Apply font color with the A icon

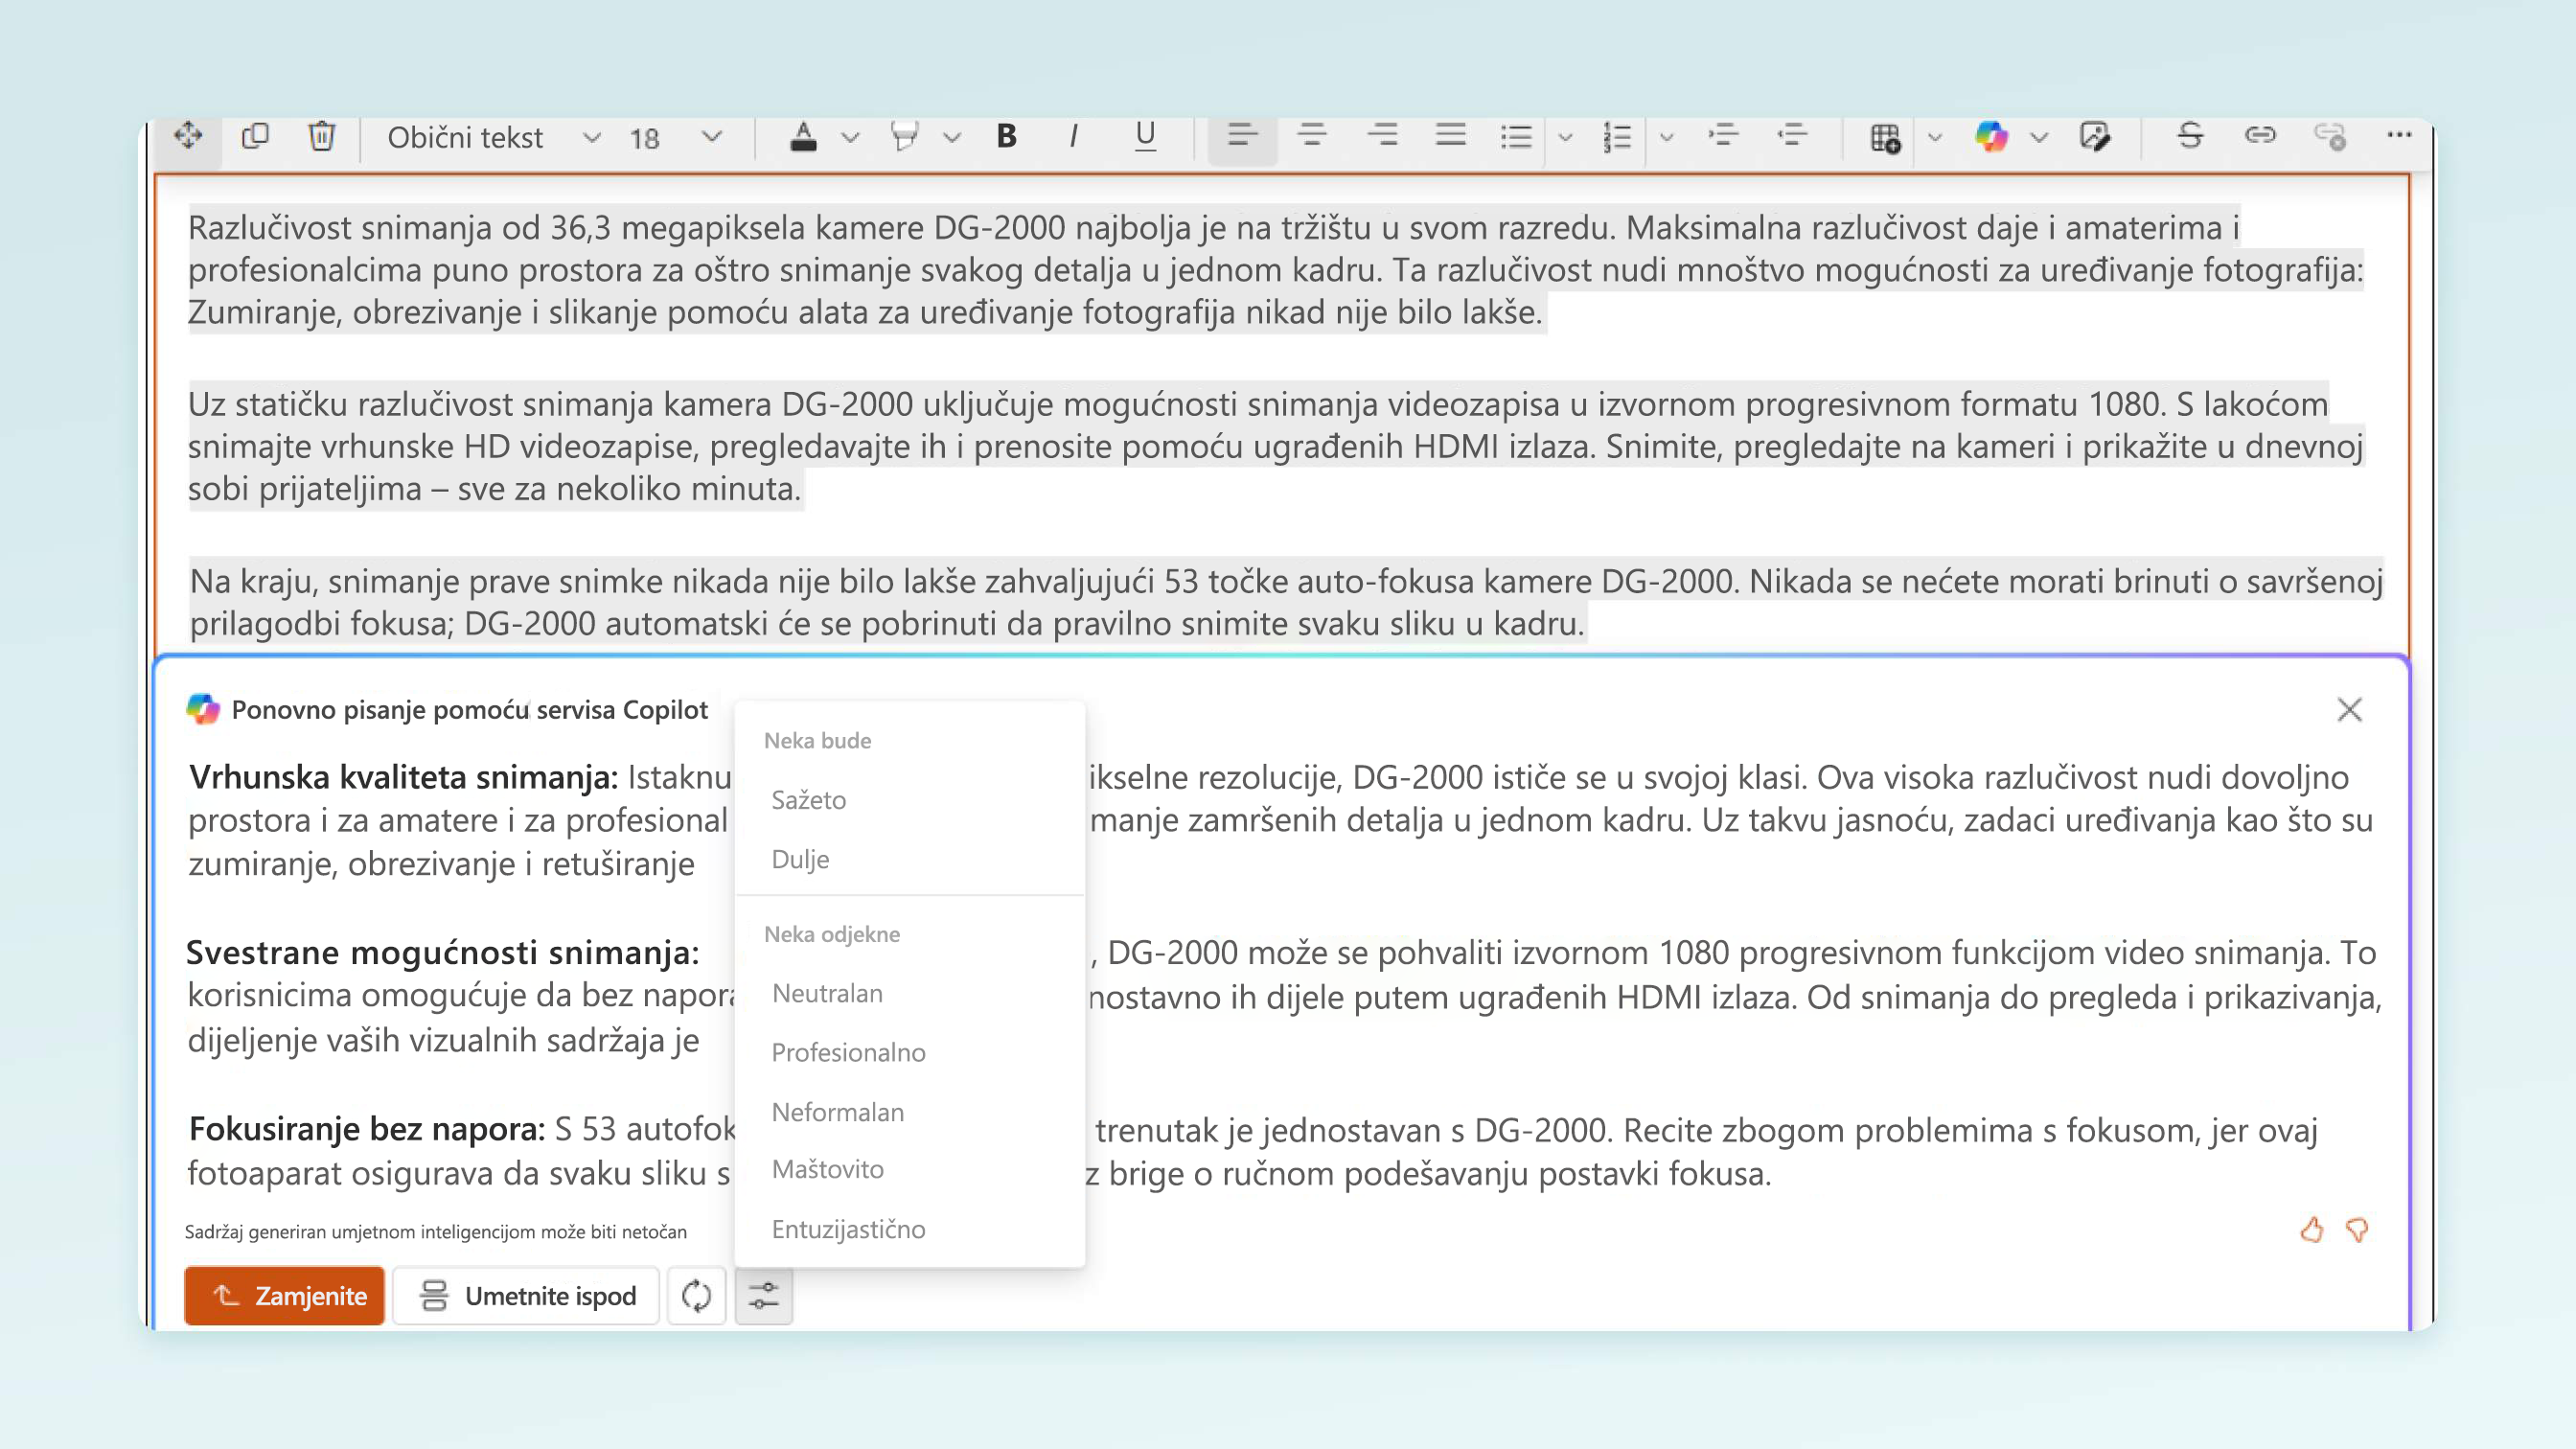click(803, 136)
